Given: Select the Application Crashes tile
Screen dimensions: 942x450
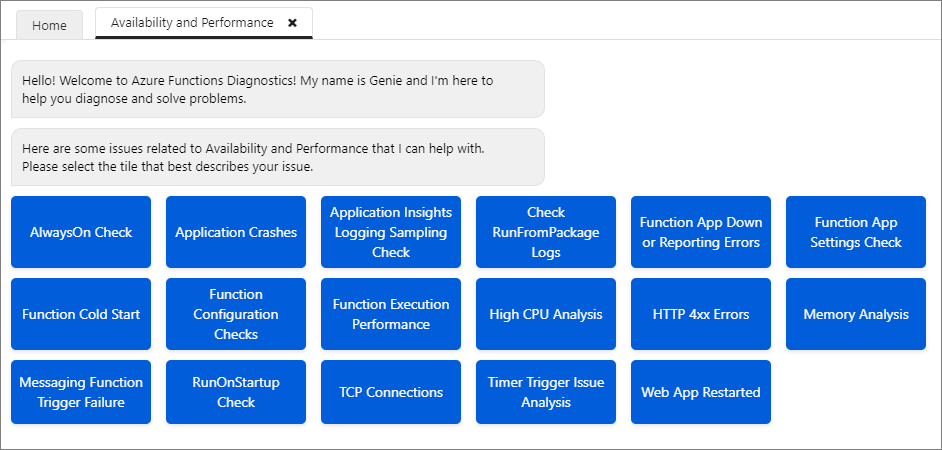Looking at the screenshot, I should coord(236,232).
